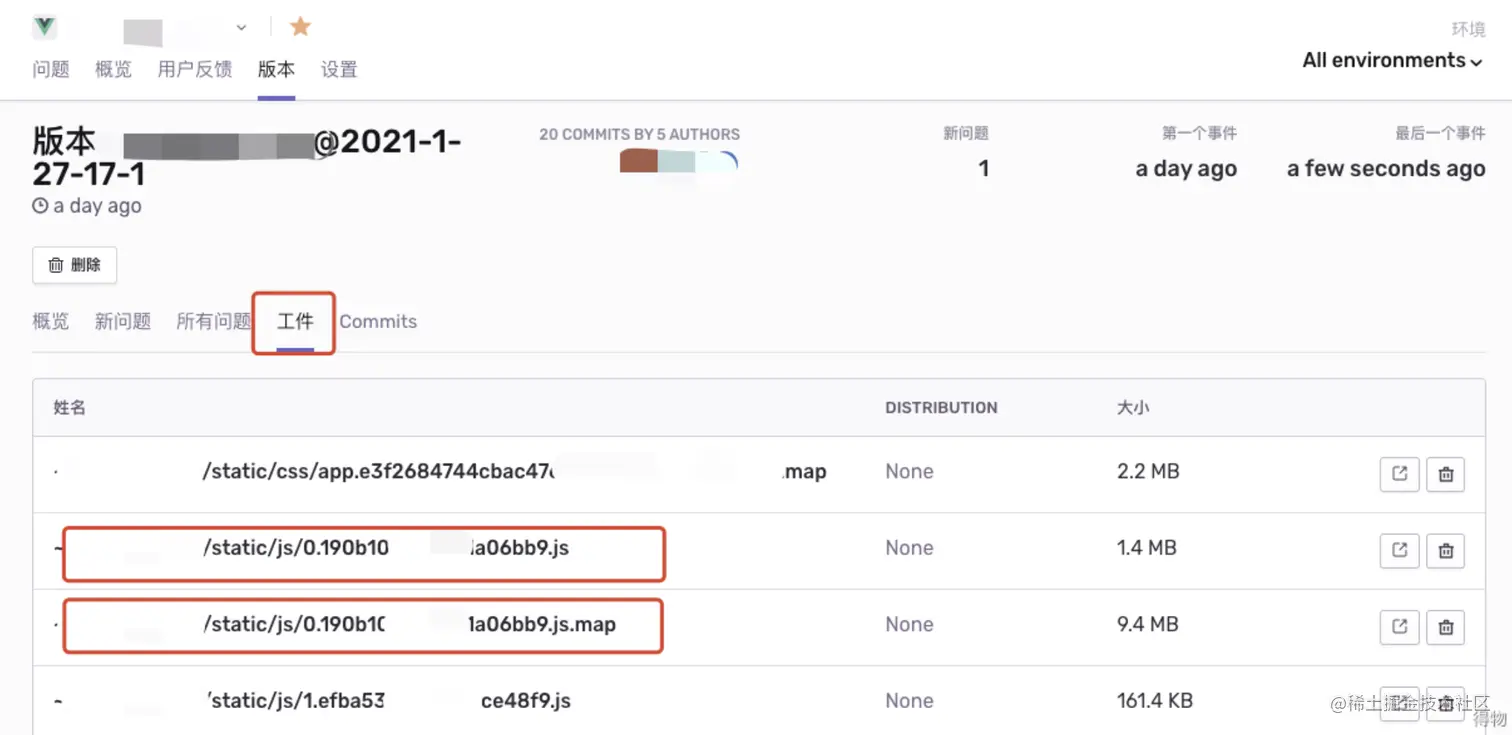Click the 1.efba53...ce48f9.js file name

pyautogui.click(x=388, y=701)
